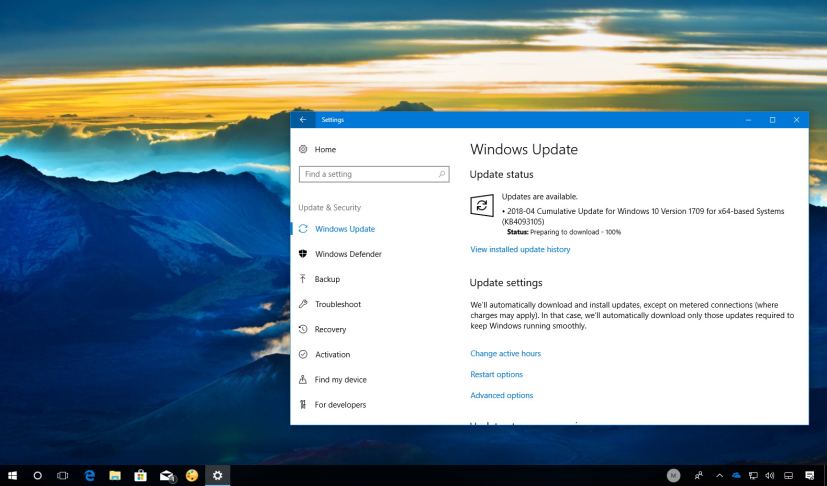Click the Troubleshoot wrench icon

(303, 304)
